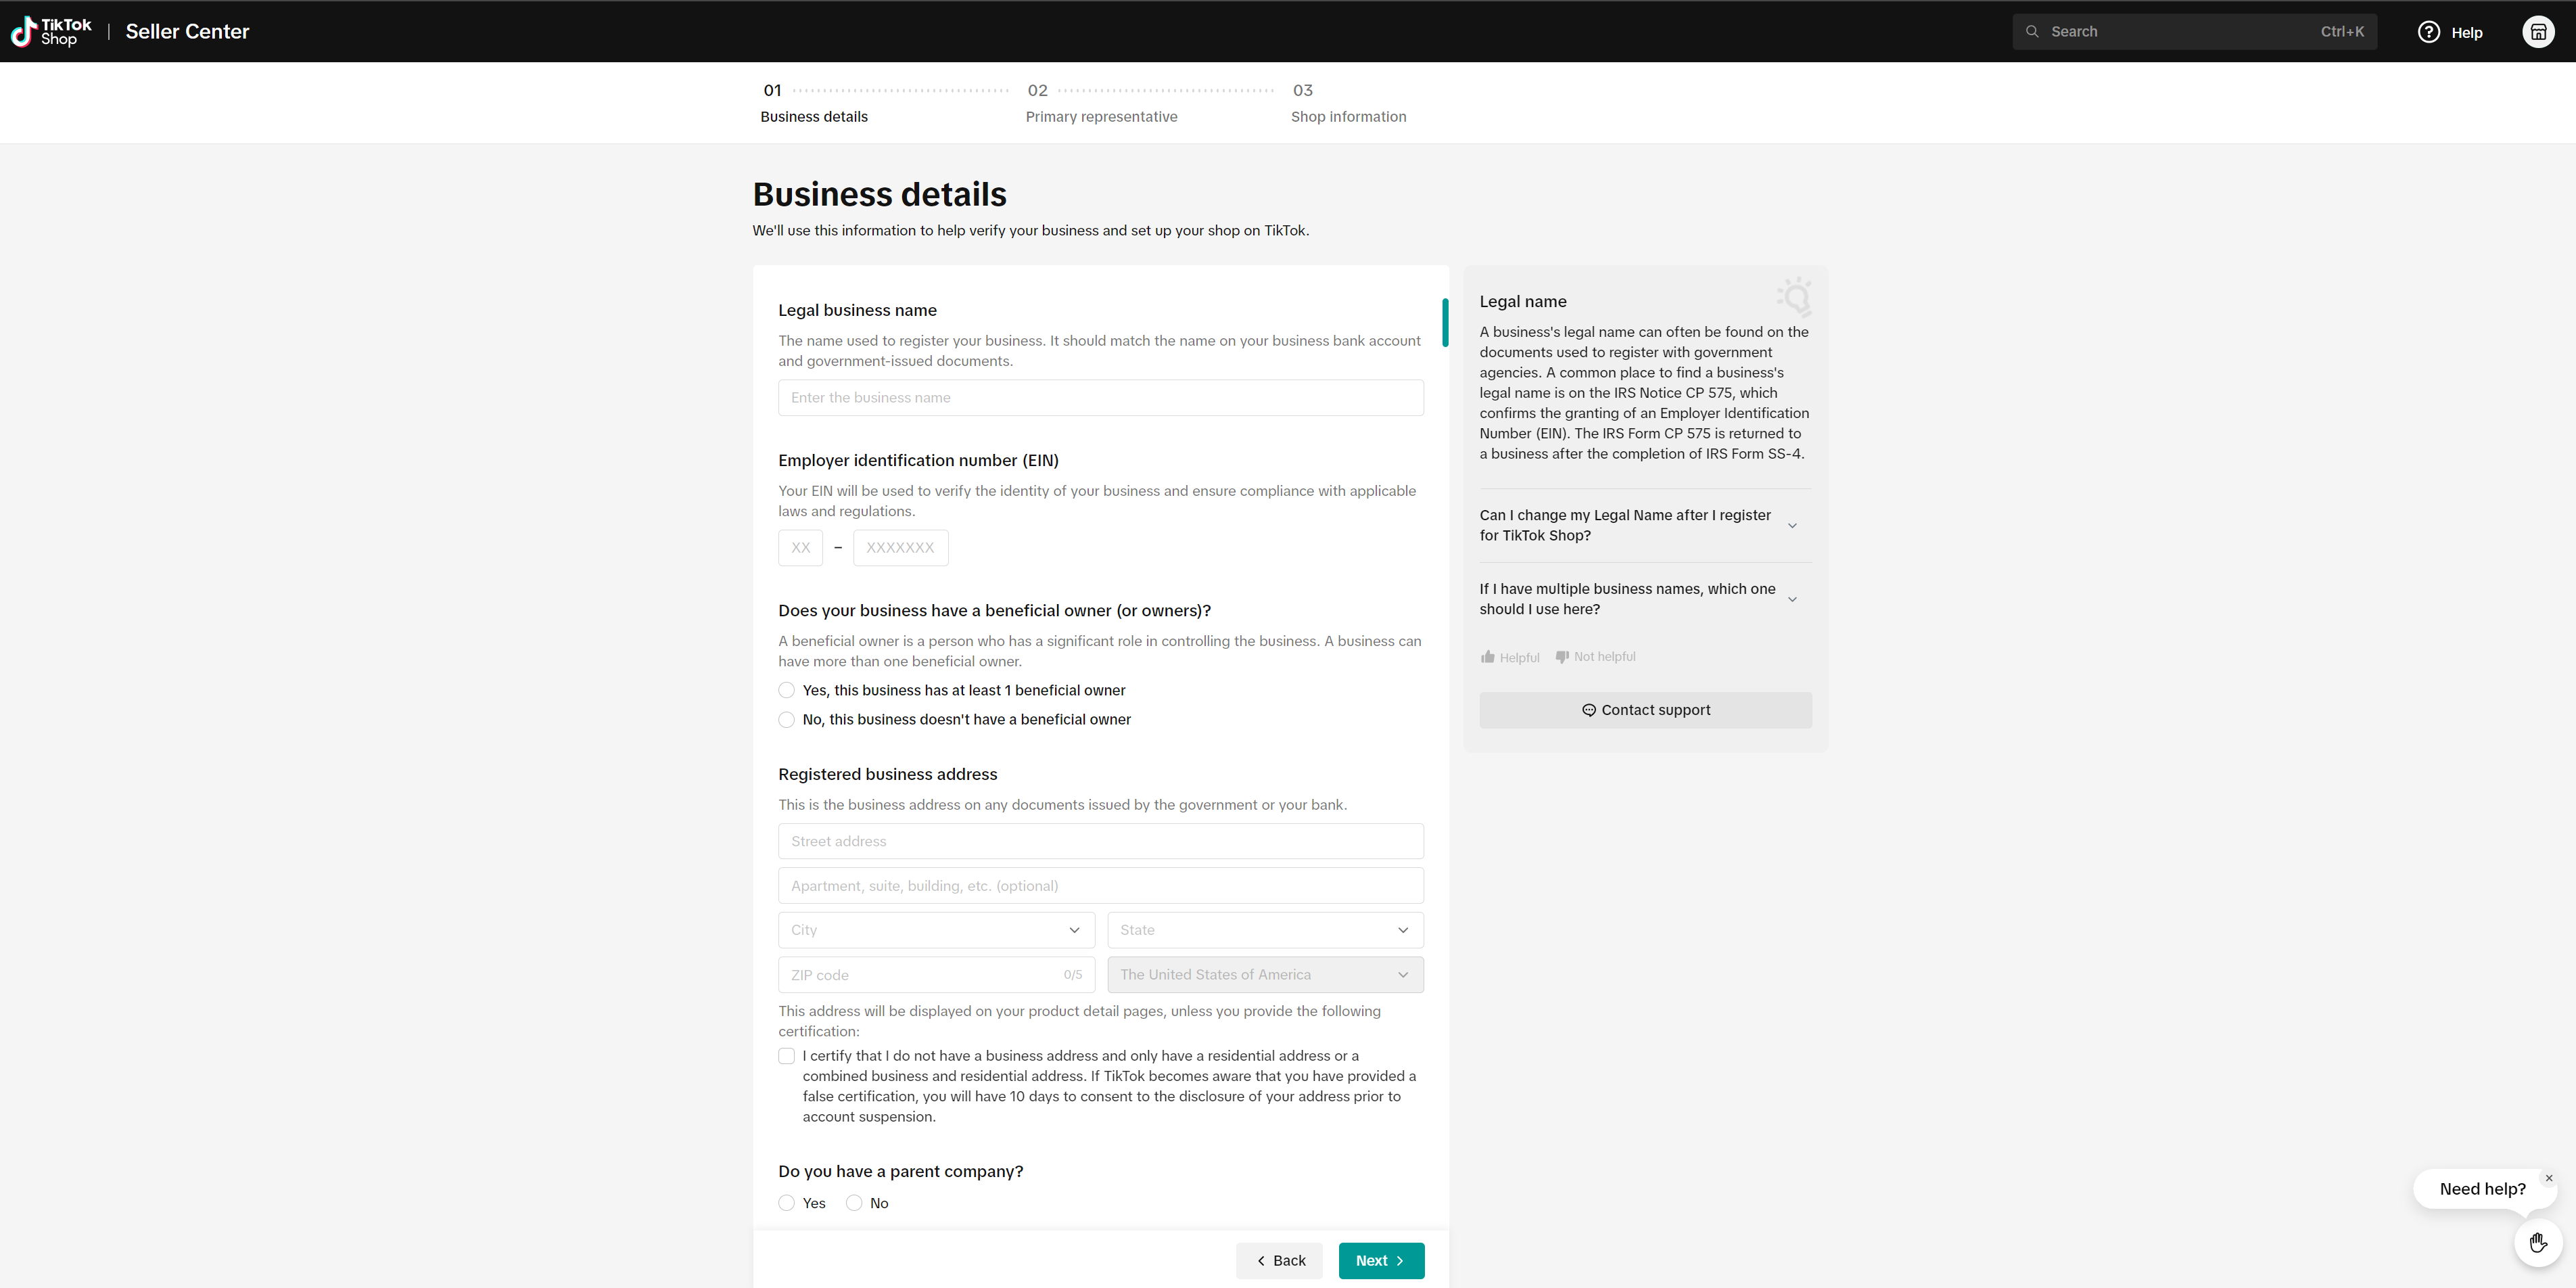Open the shop account icon
The image size is (2576, 1288).
[2538, 32]
